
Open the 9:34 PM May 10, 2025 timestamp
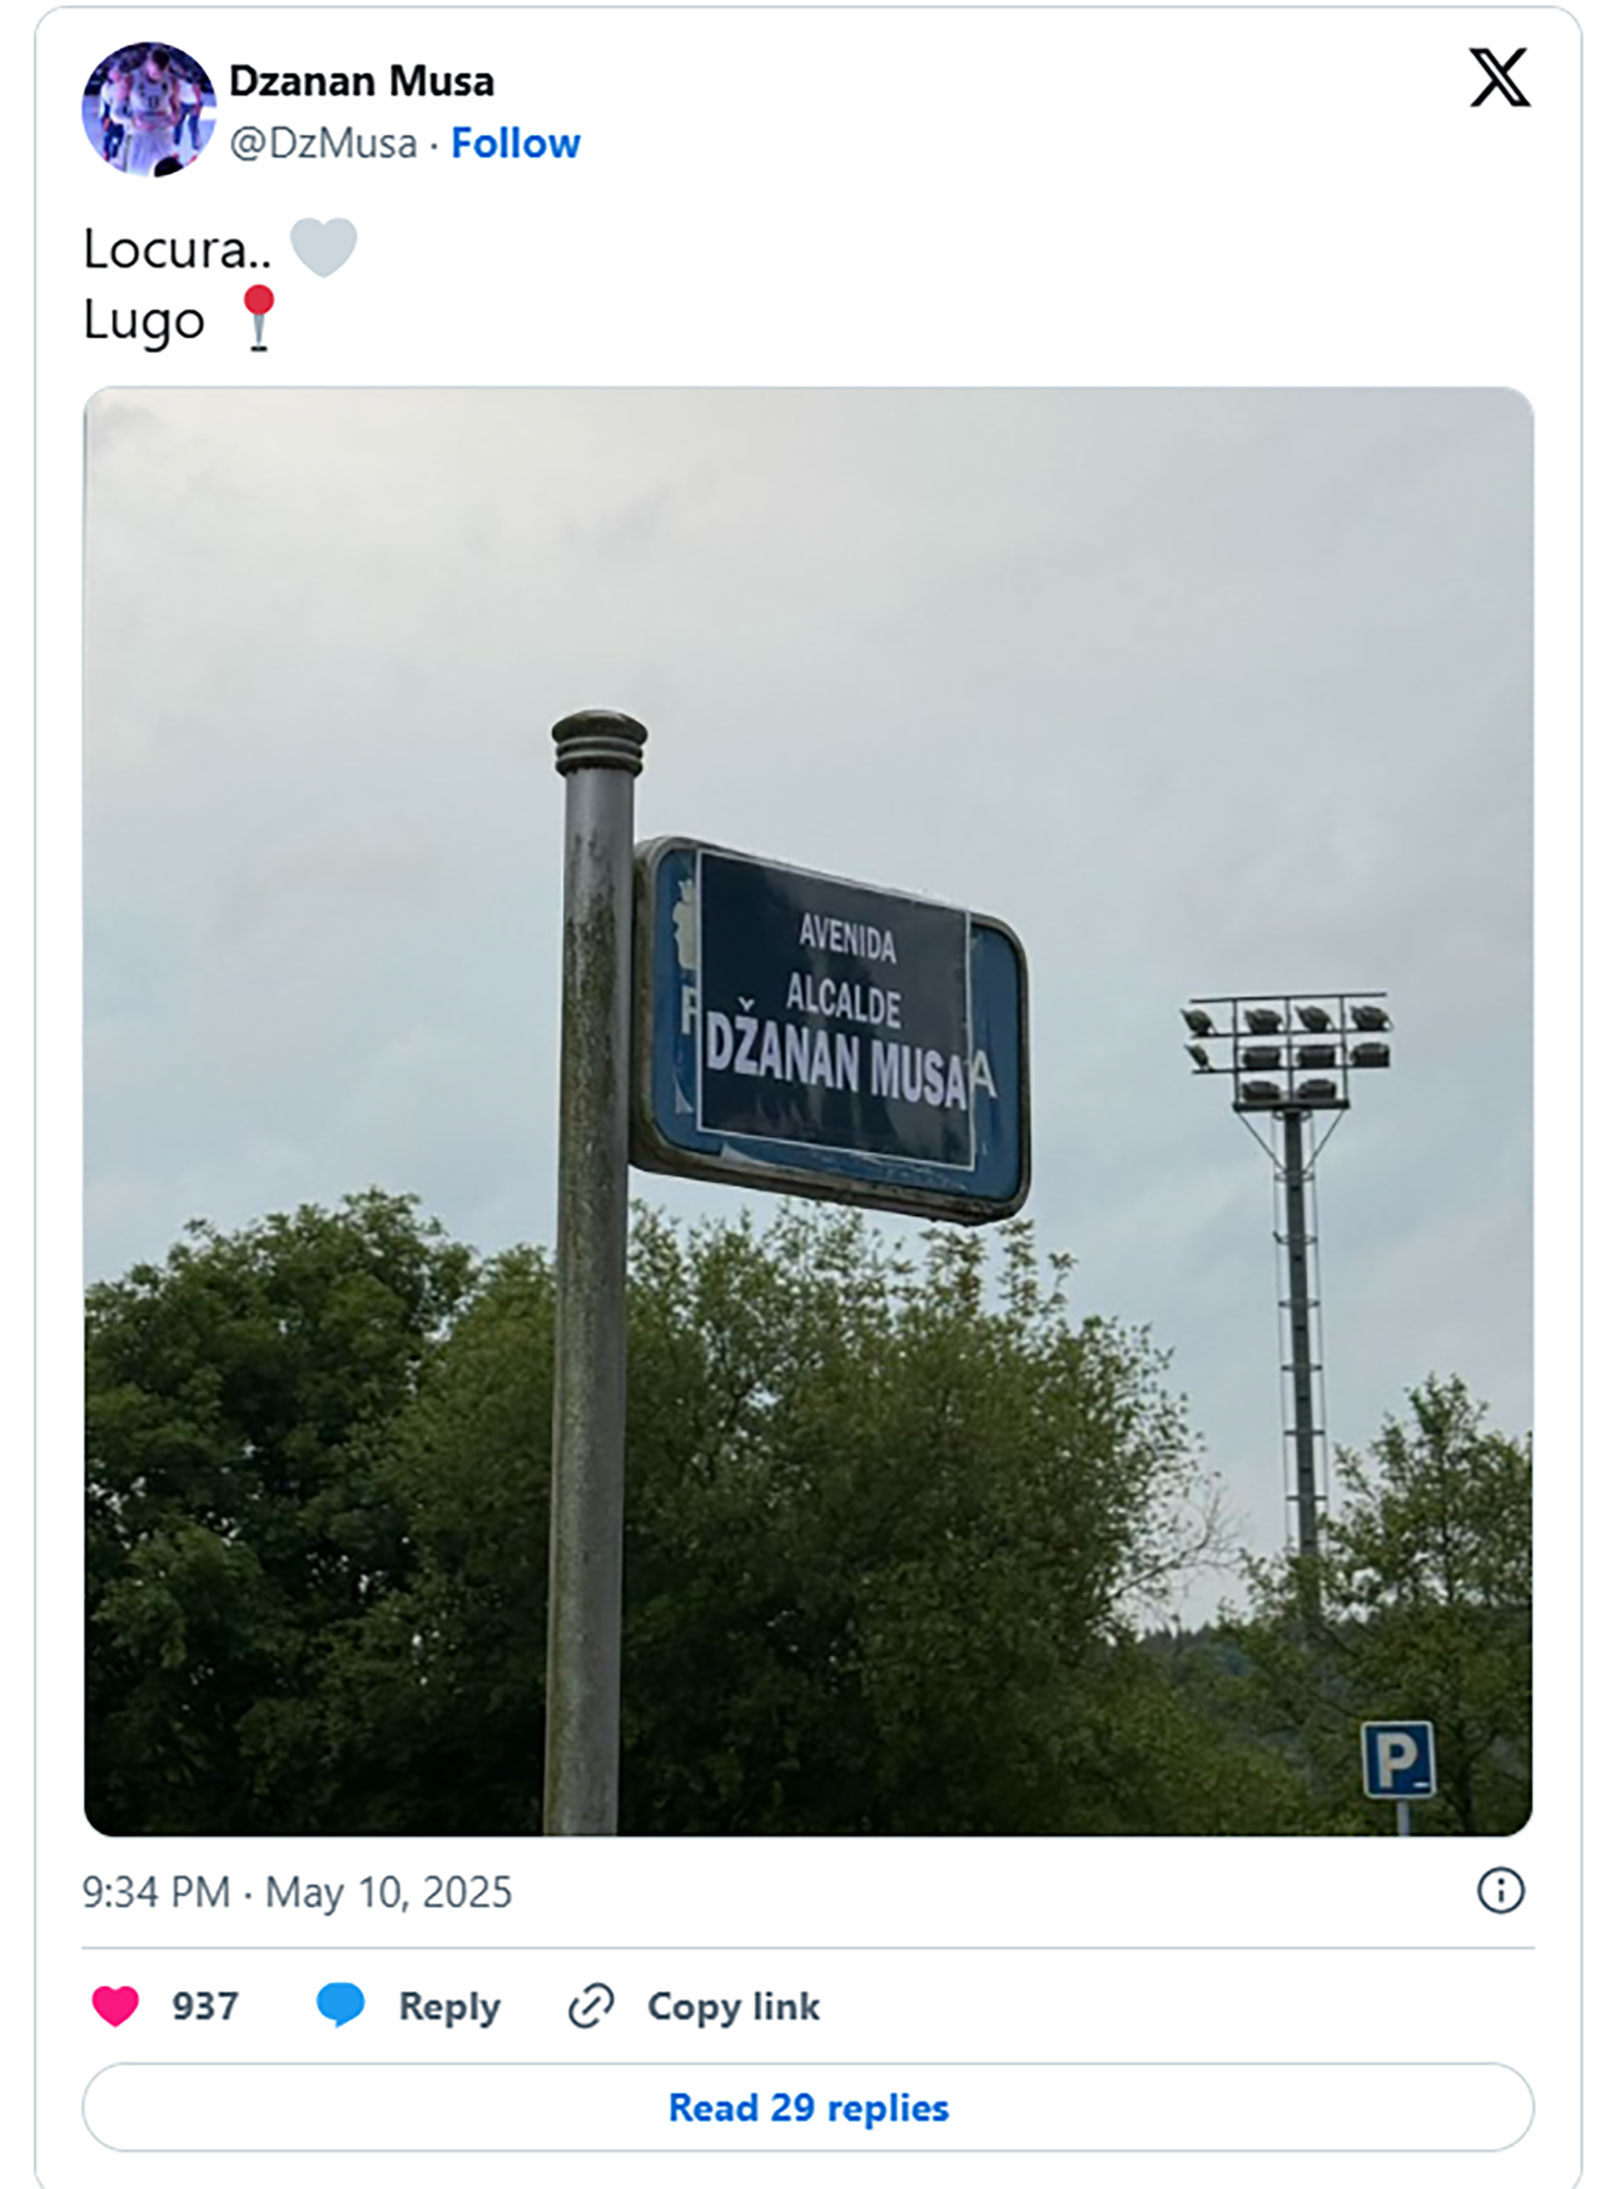click(x=297, y=1892)
